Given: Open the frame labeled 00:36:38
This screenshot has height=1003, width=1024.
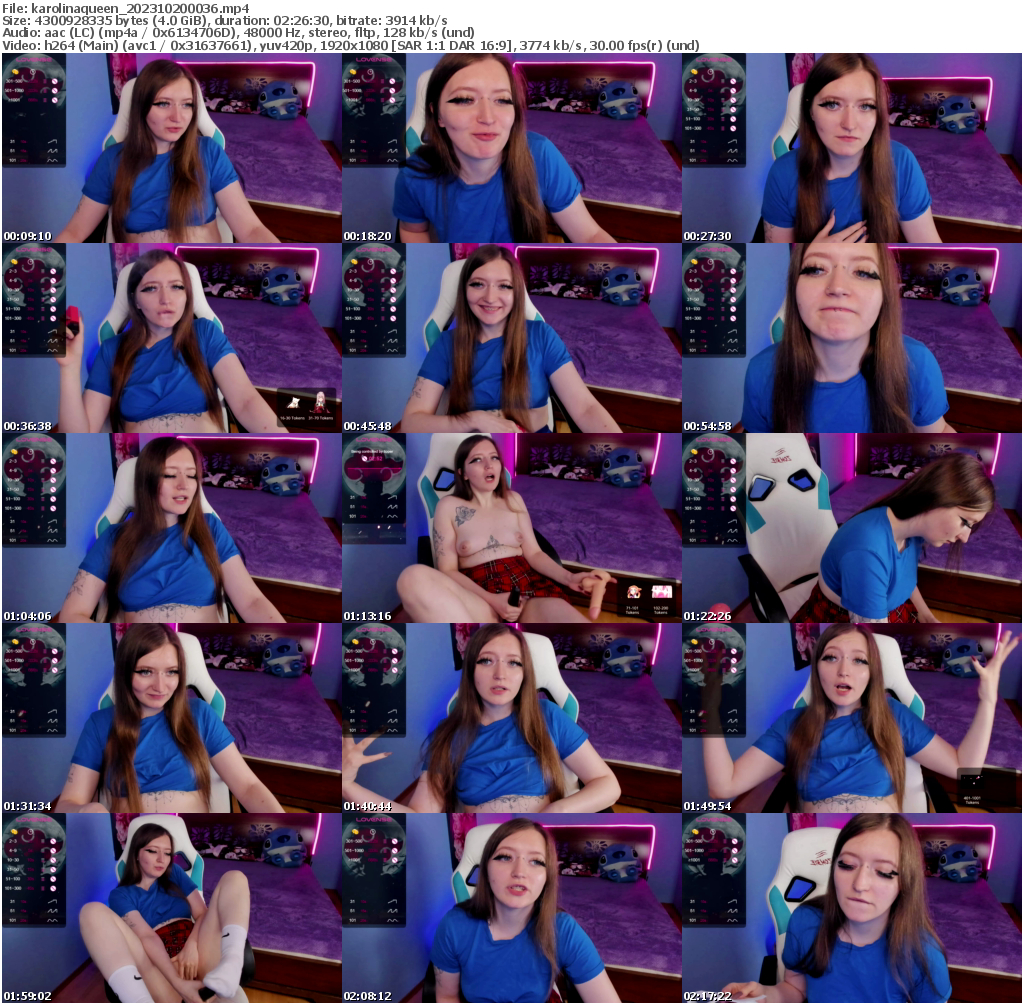Looking at the screenshot, I should coord(172,338).
